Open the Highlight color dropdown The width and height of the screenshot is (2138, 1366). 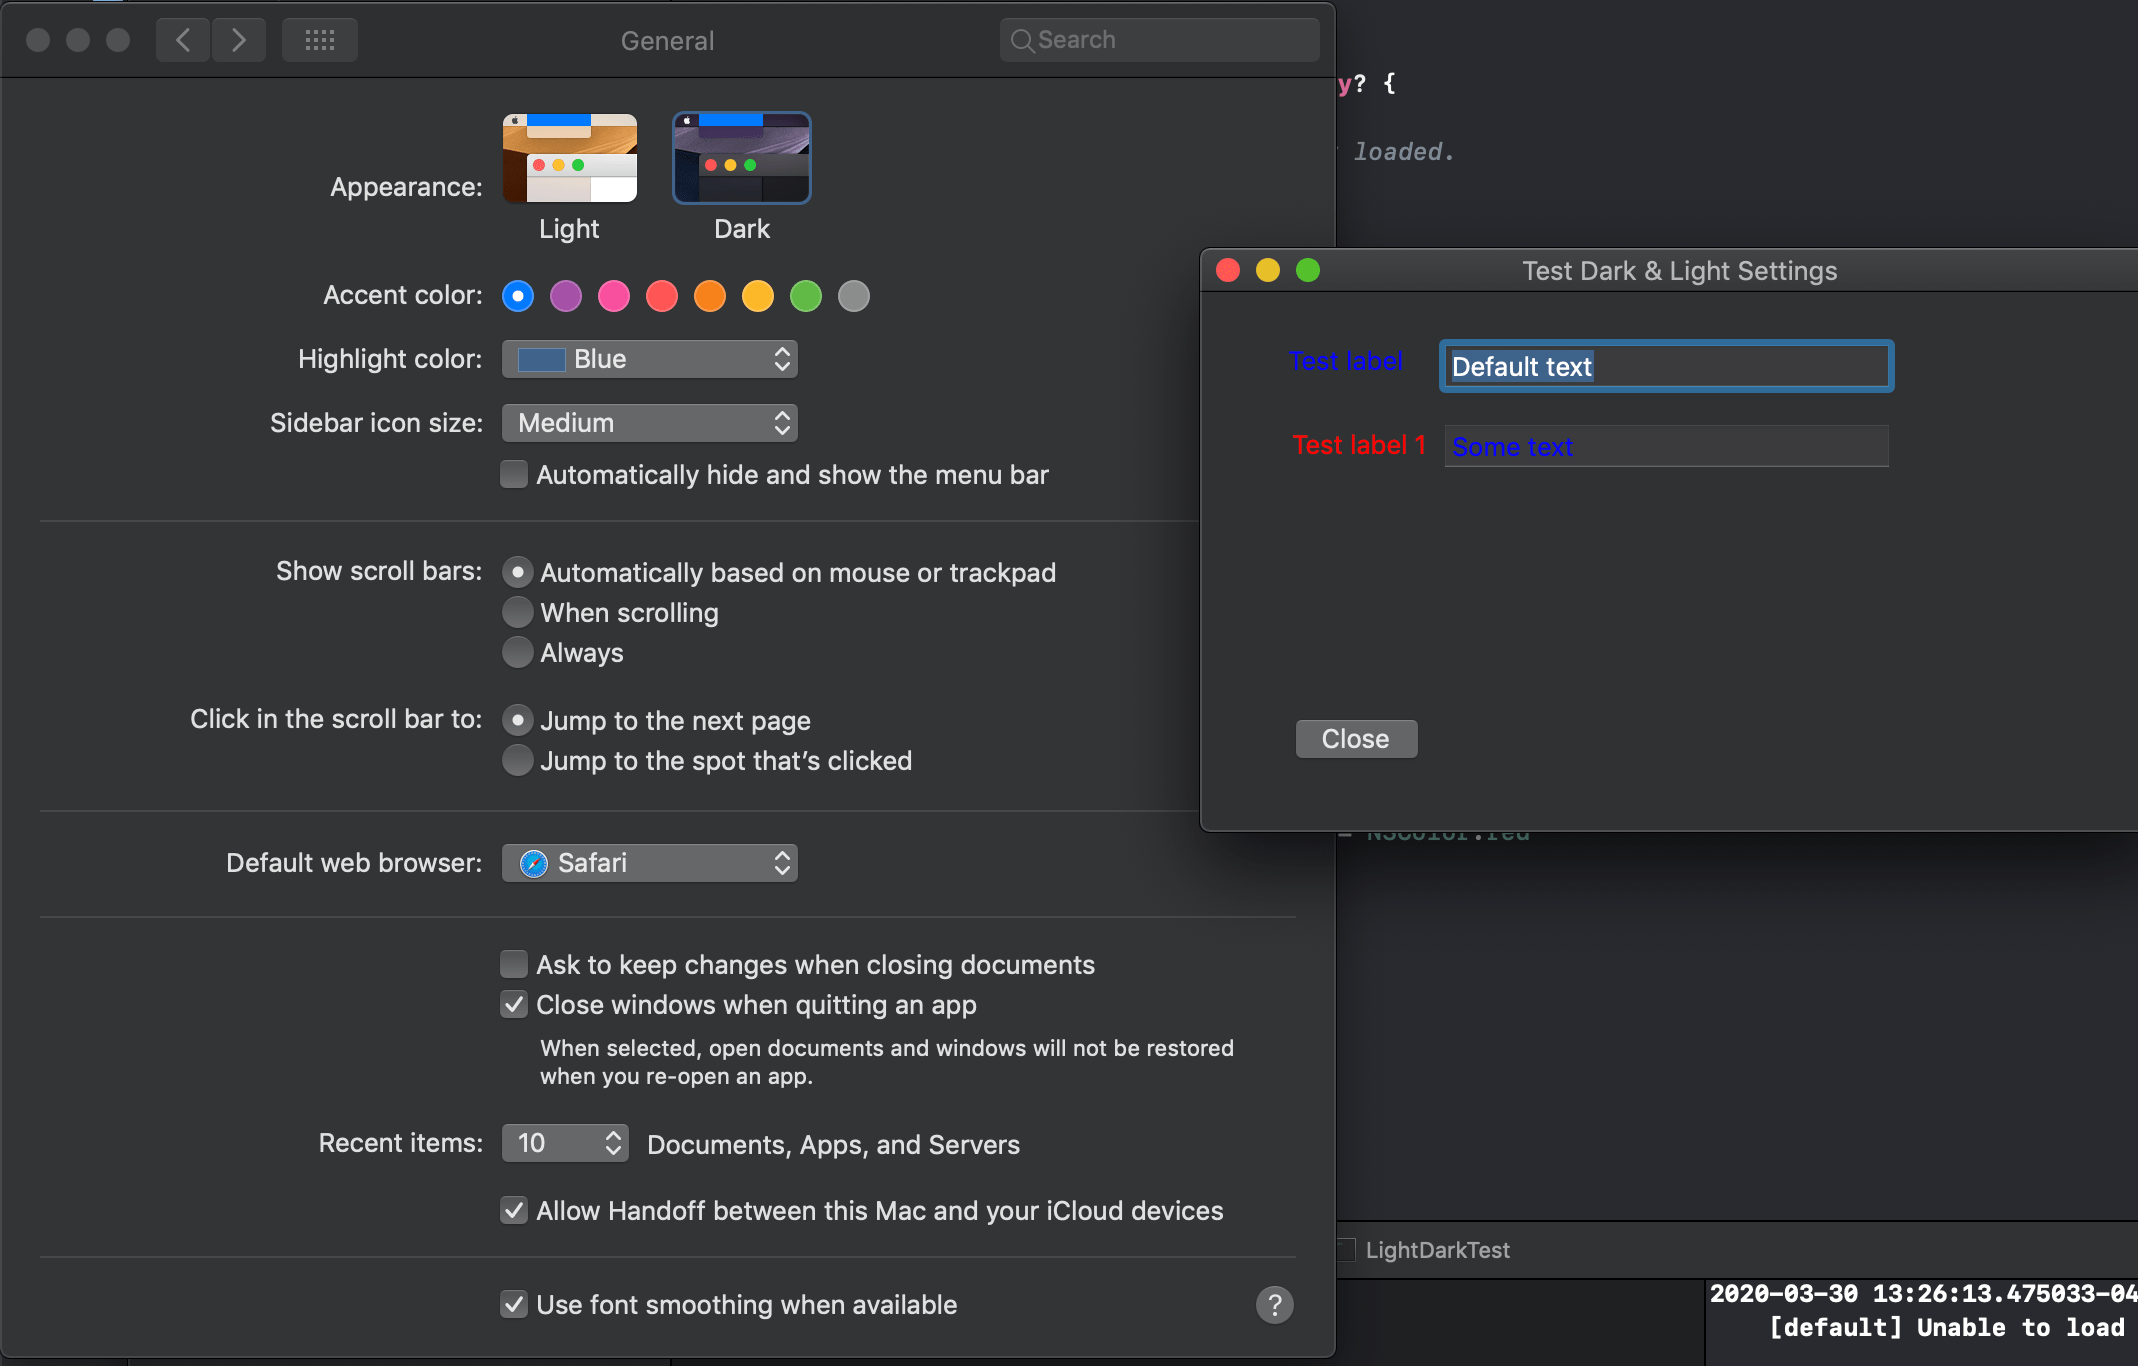[x=650, y=359]
